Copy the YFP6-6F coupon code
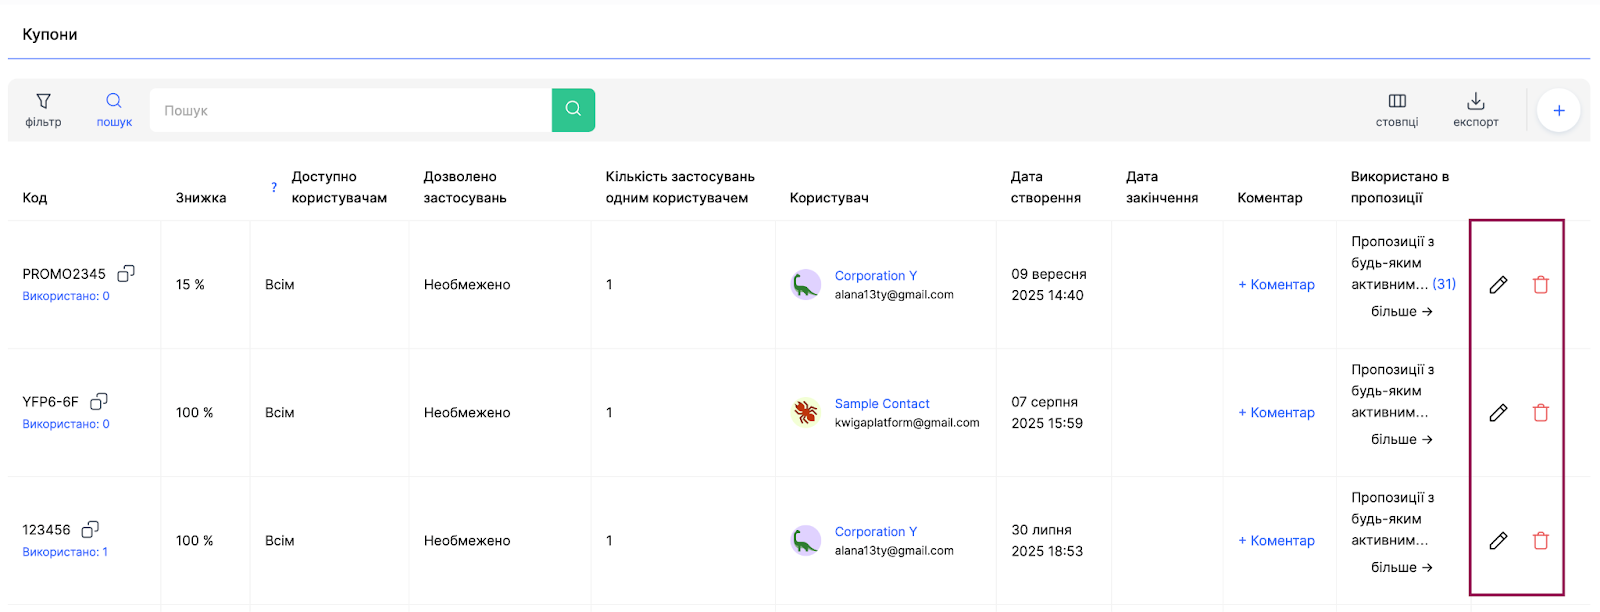Viewport: 1600px width, 612px height. point(99,401)
